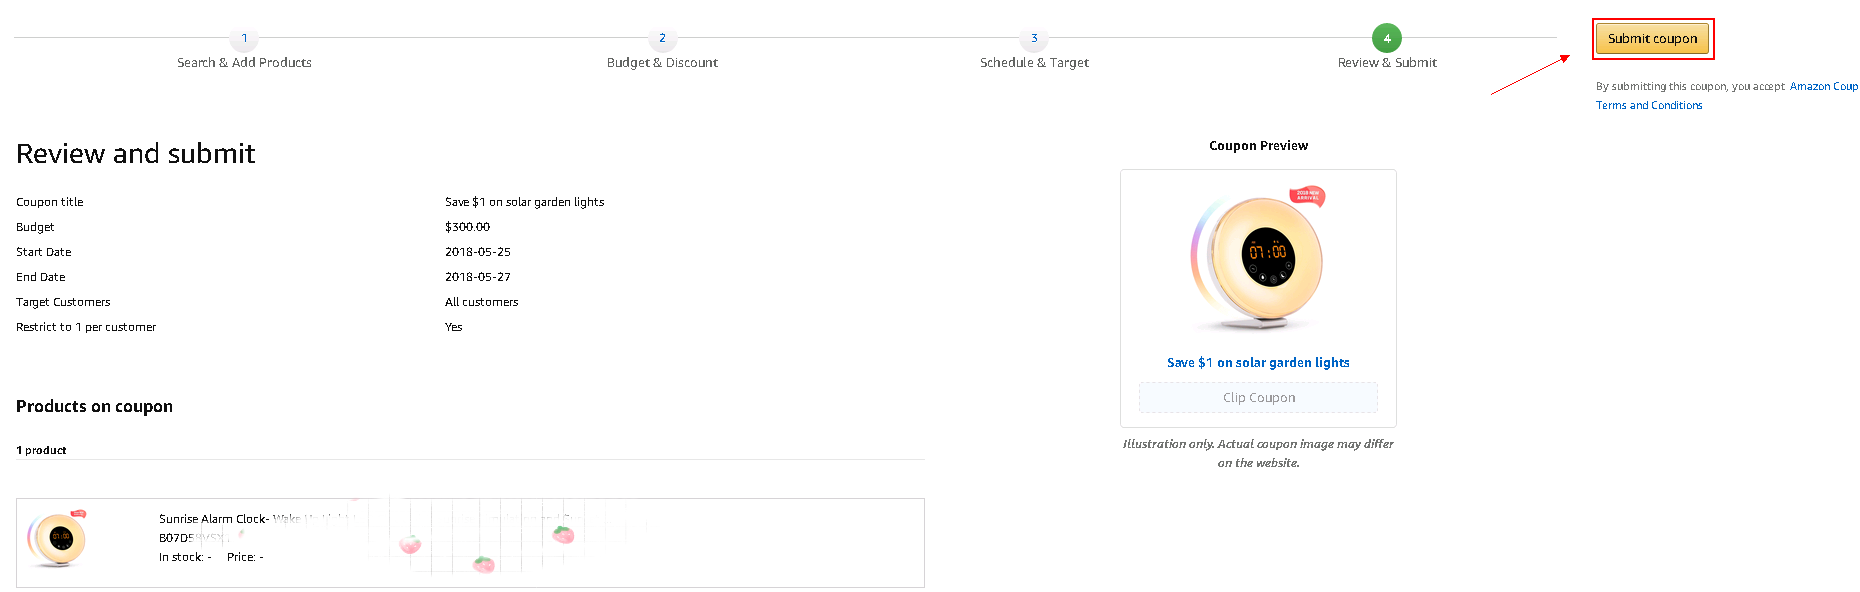This screenshot has height=592, width=1860.
Task: Click the blue coupon title in the preview card
Action: coord(1258,363)
